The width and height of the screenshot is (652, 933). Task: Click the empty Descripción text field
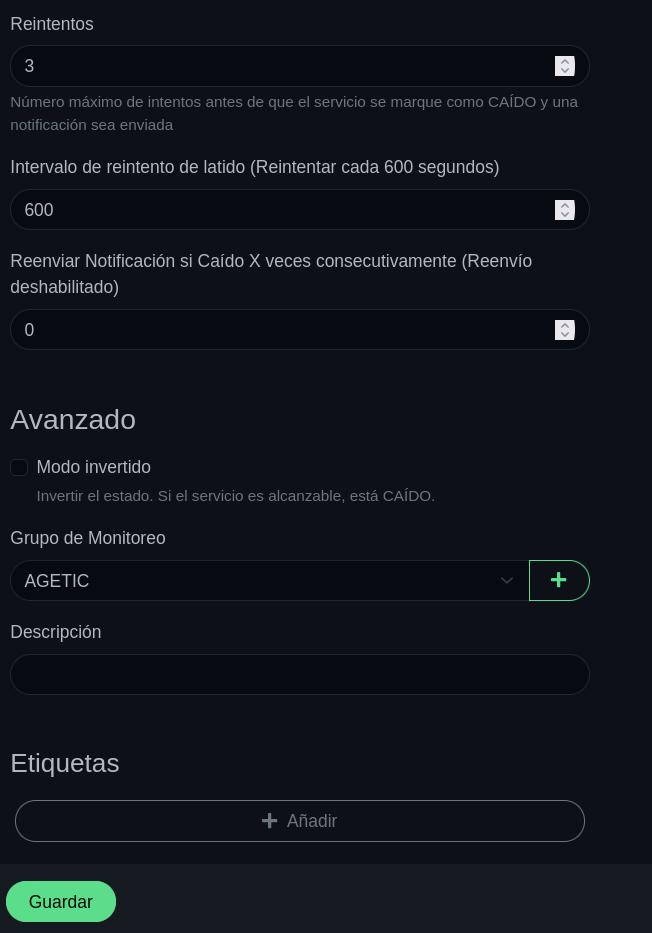click(x=300, y=675)
